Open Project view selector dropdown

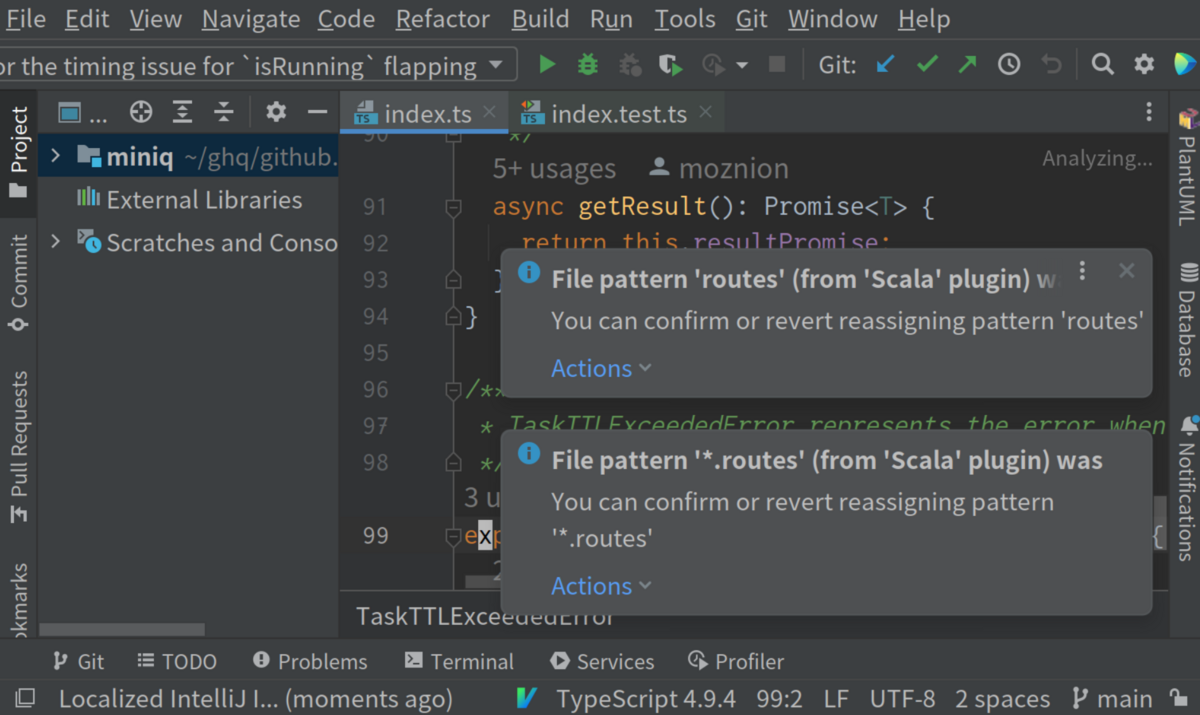click(81, 113)
